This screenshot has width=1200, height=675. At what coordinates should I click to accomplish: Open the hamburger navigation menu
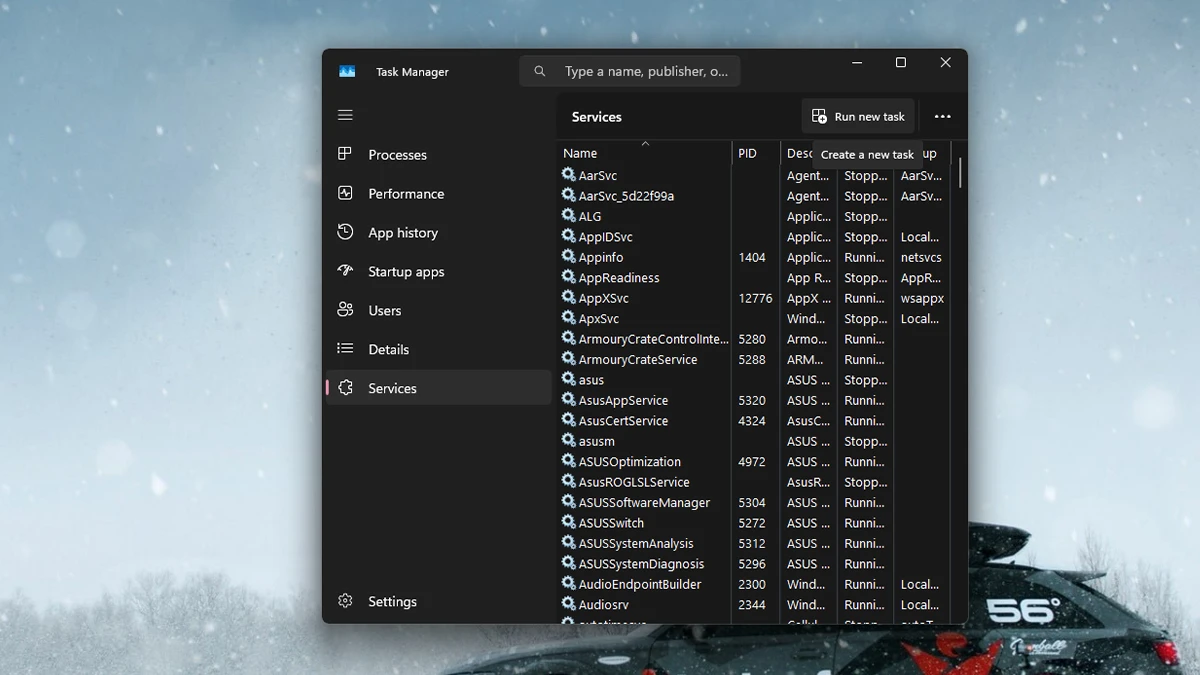point(345,115)
